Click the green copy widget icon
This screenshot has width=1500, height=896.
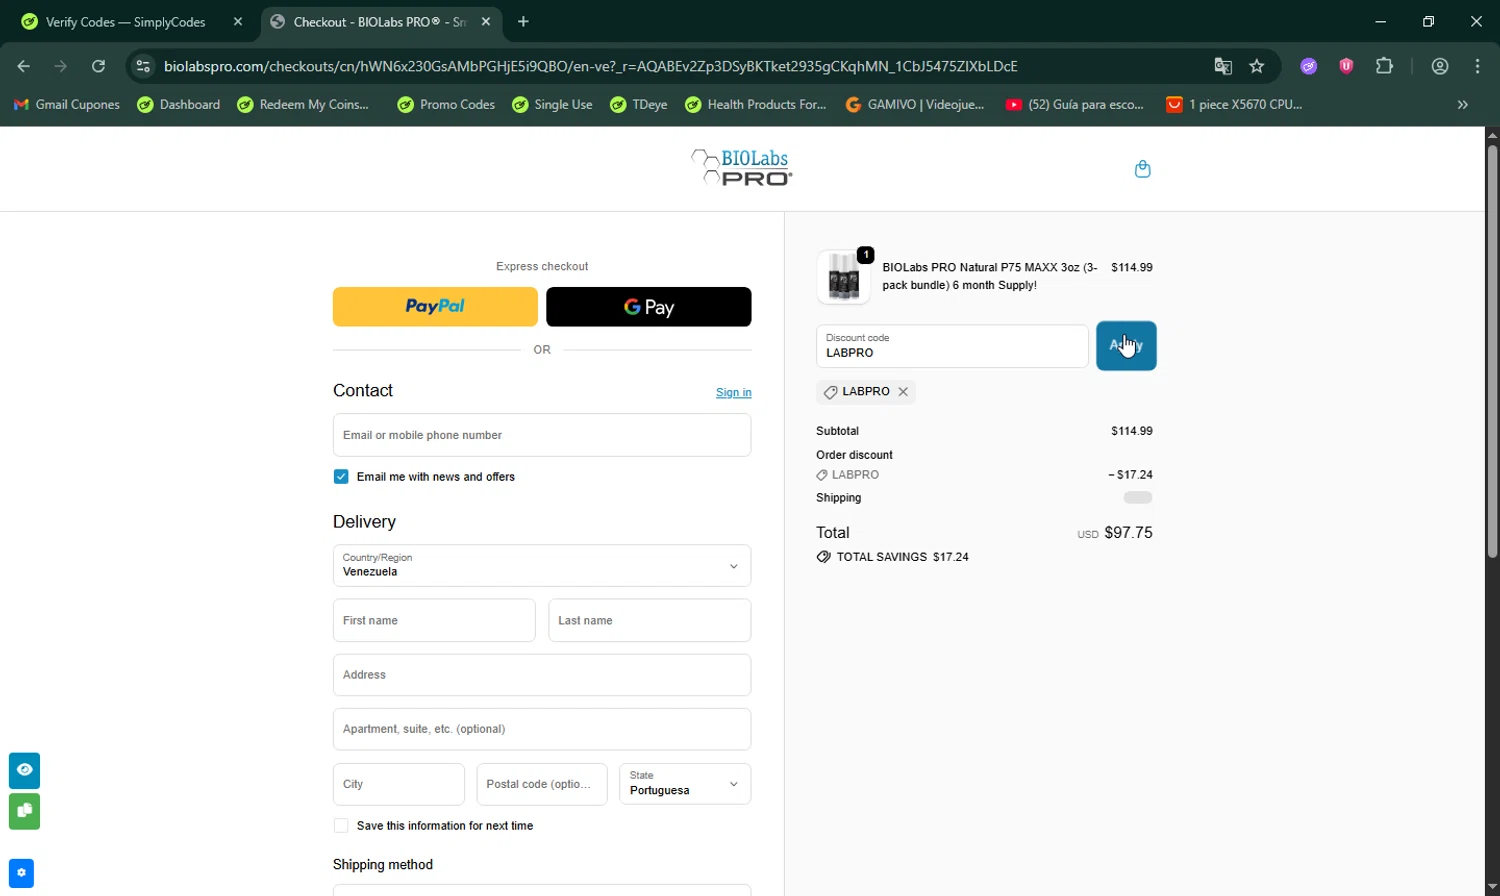[x=24, y=811]
